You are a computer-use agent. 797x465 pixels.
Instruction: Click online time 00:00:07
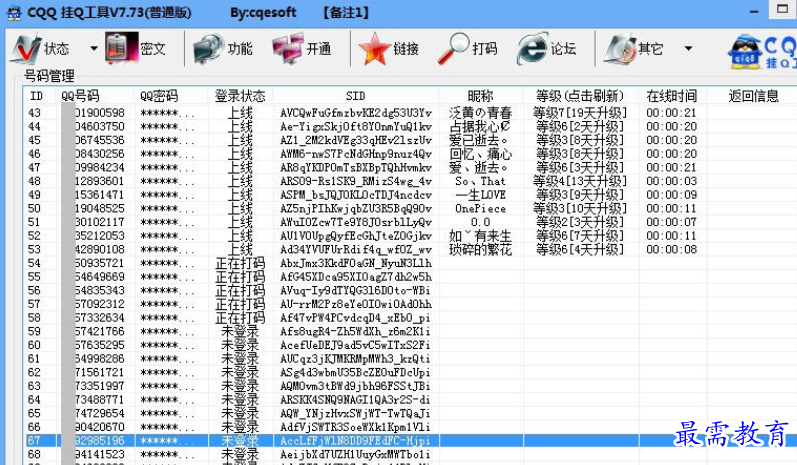[x=671, y=223]
